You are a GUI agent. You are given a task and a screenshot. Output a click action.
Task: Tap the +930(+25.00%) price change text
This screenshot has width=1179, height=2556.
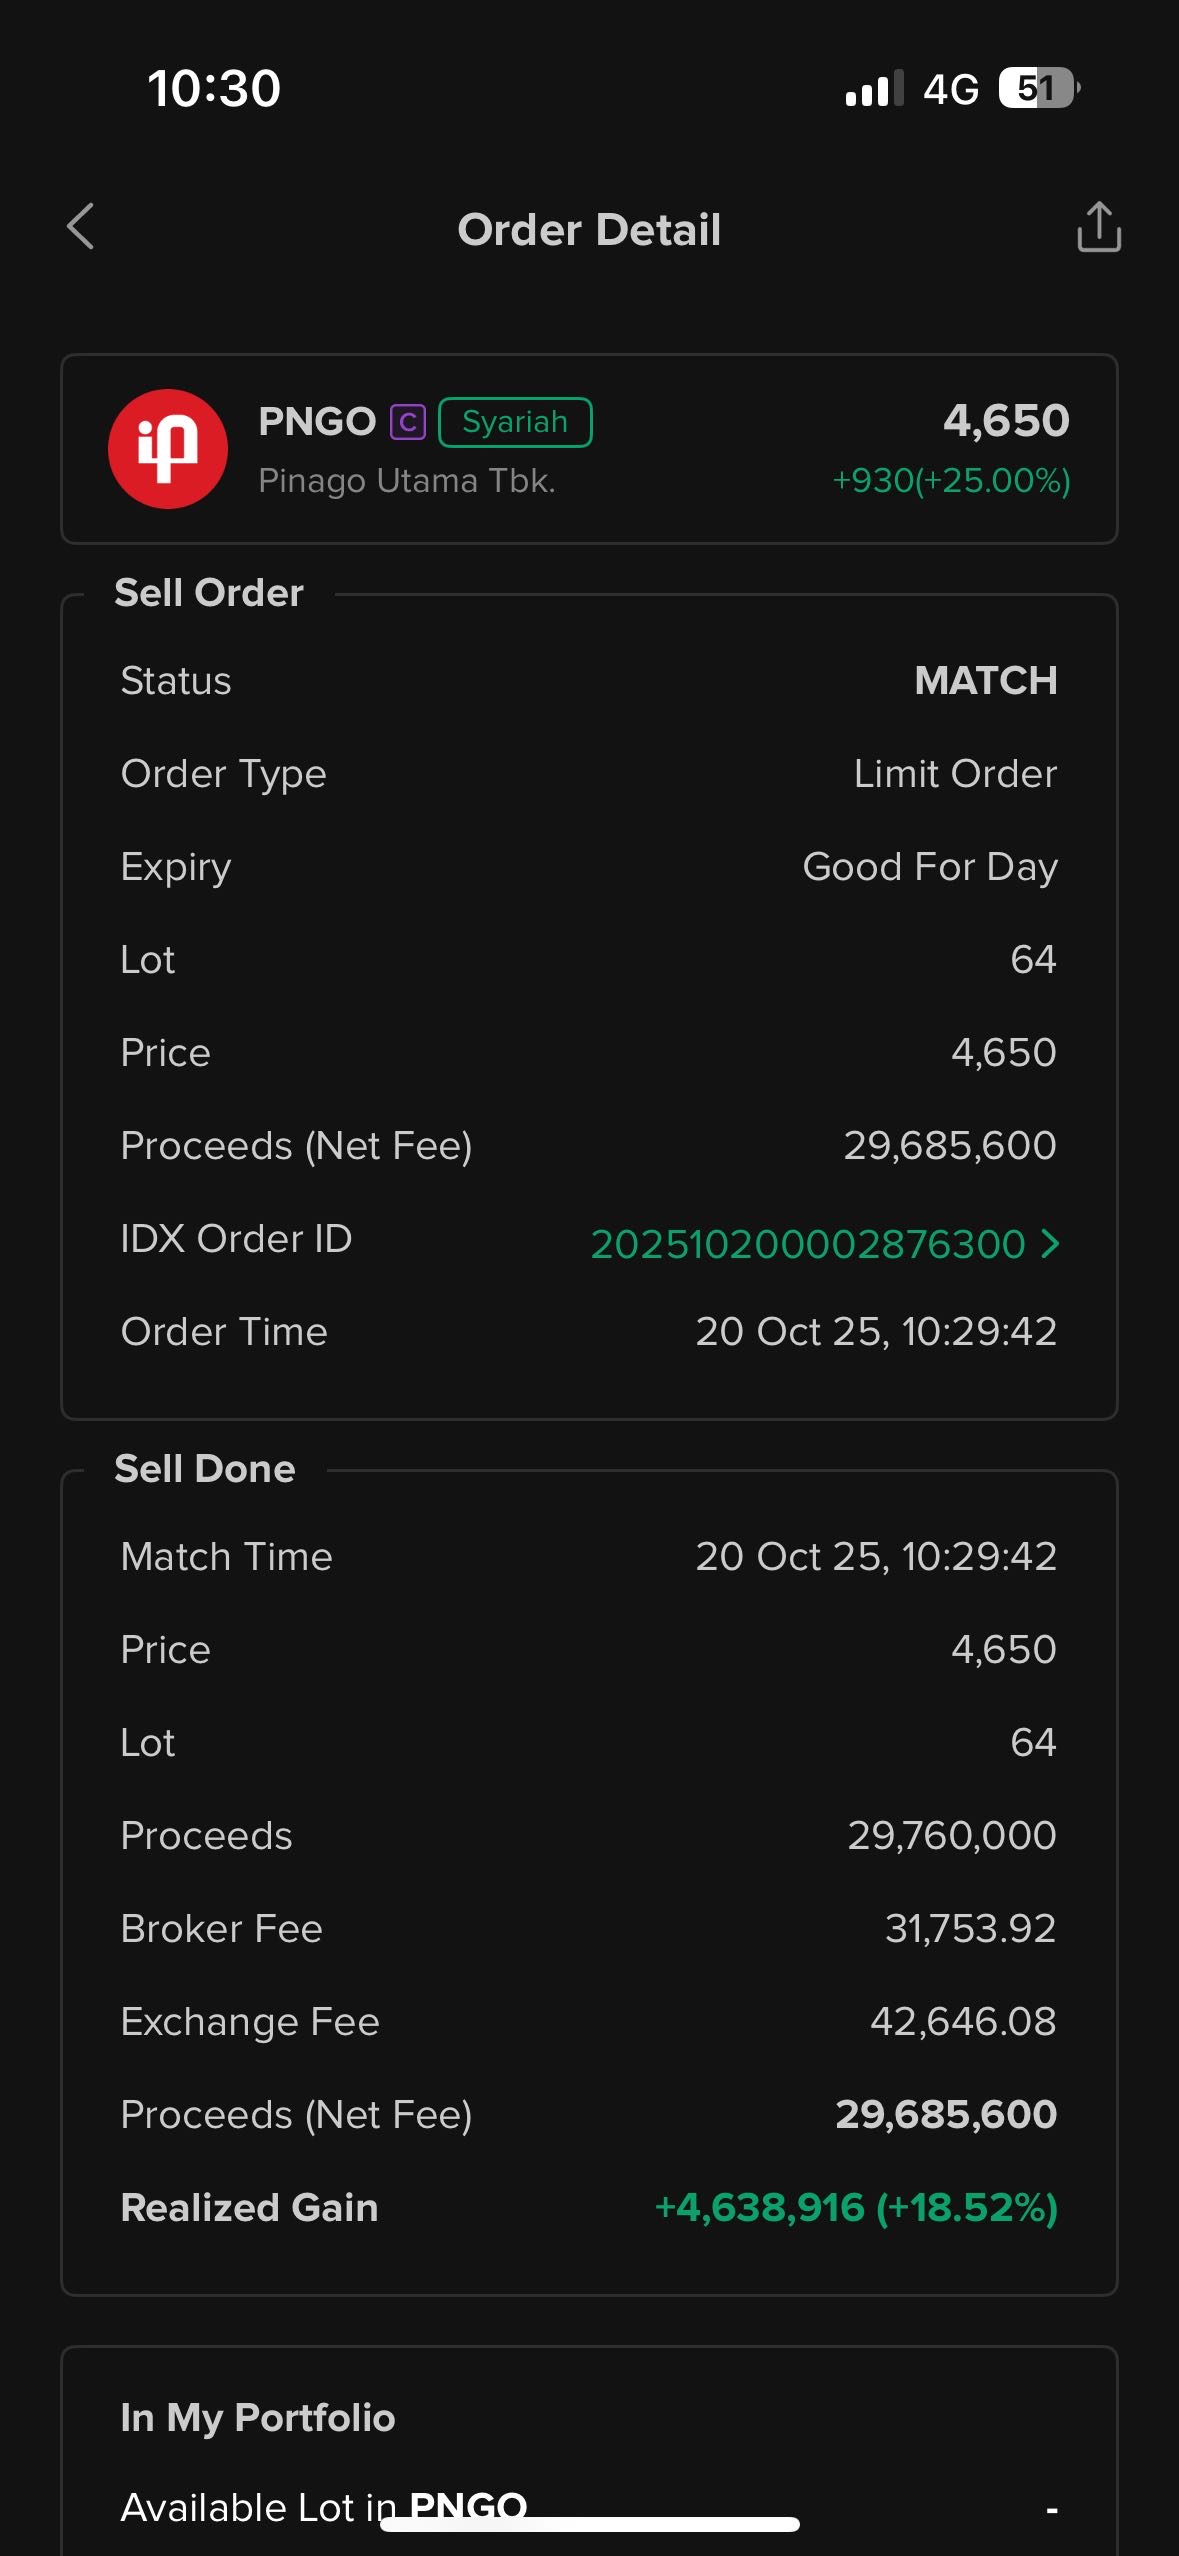[x=951, y=481]
